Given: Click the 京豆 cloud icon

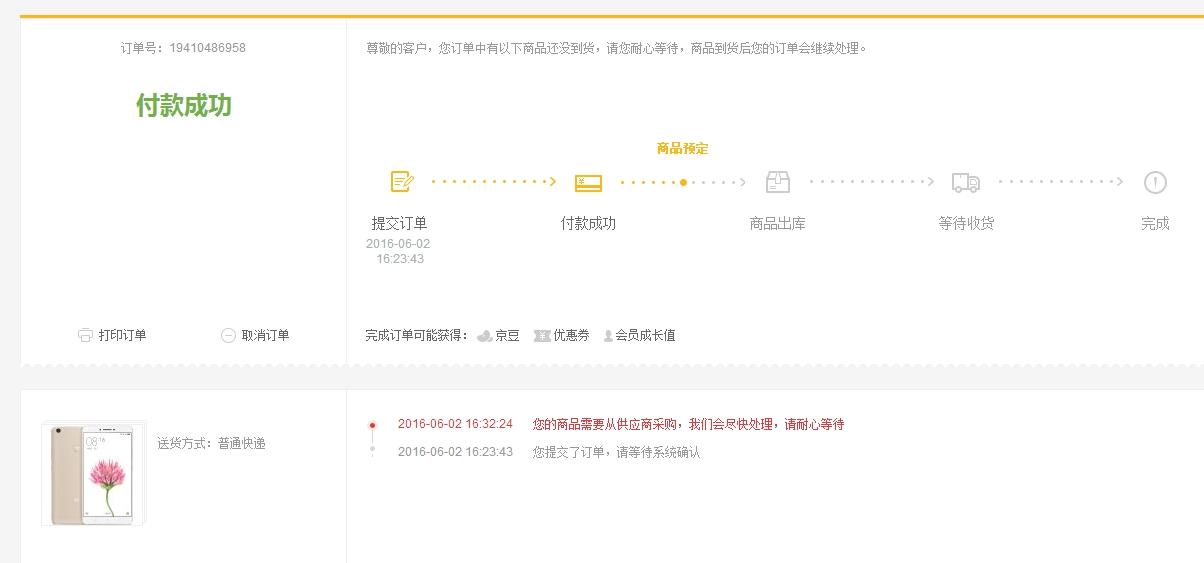Looking at the screenshot, I should pyautogui.click(x=484, y=336).
